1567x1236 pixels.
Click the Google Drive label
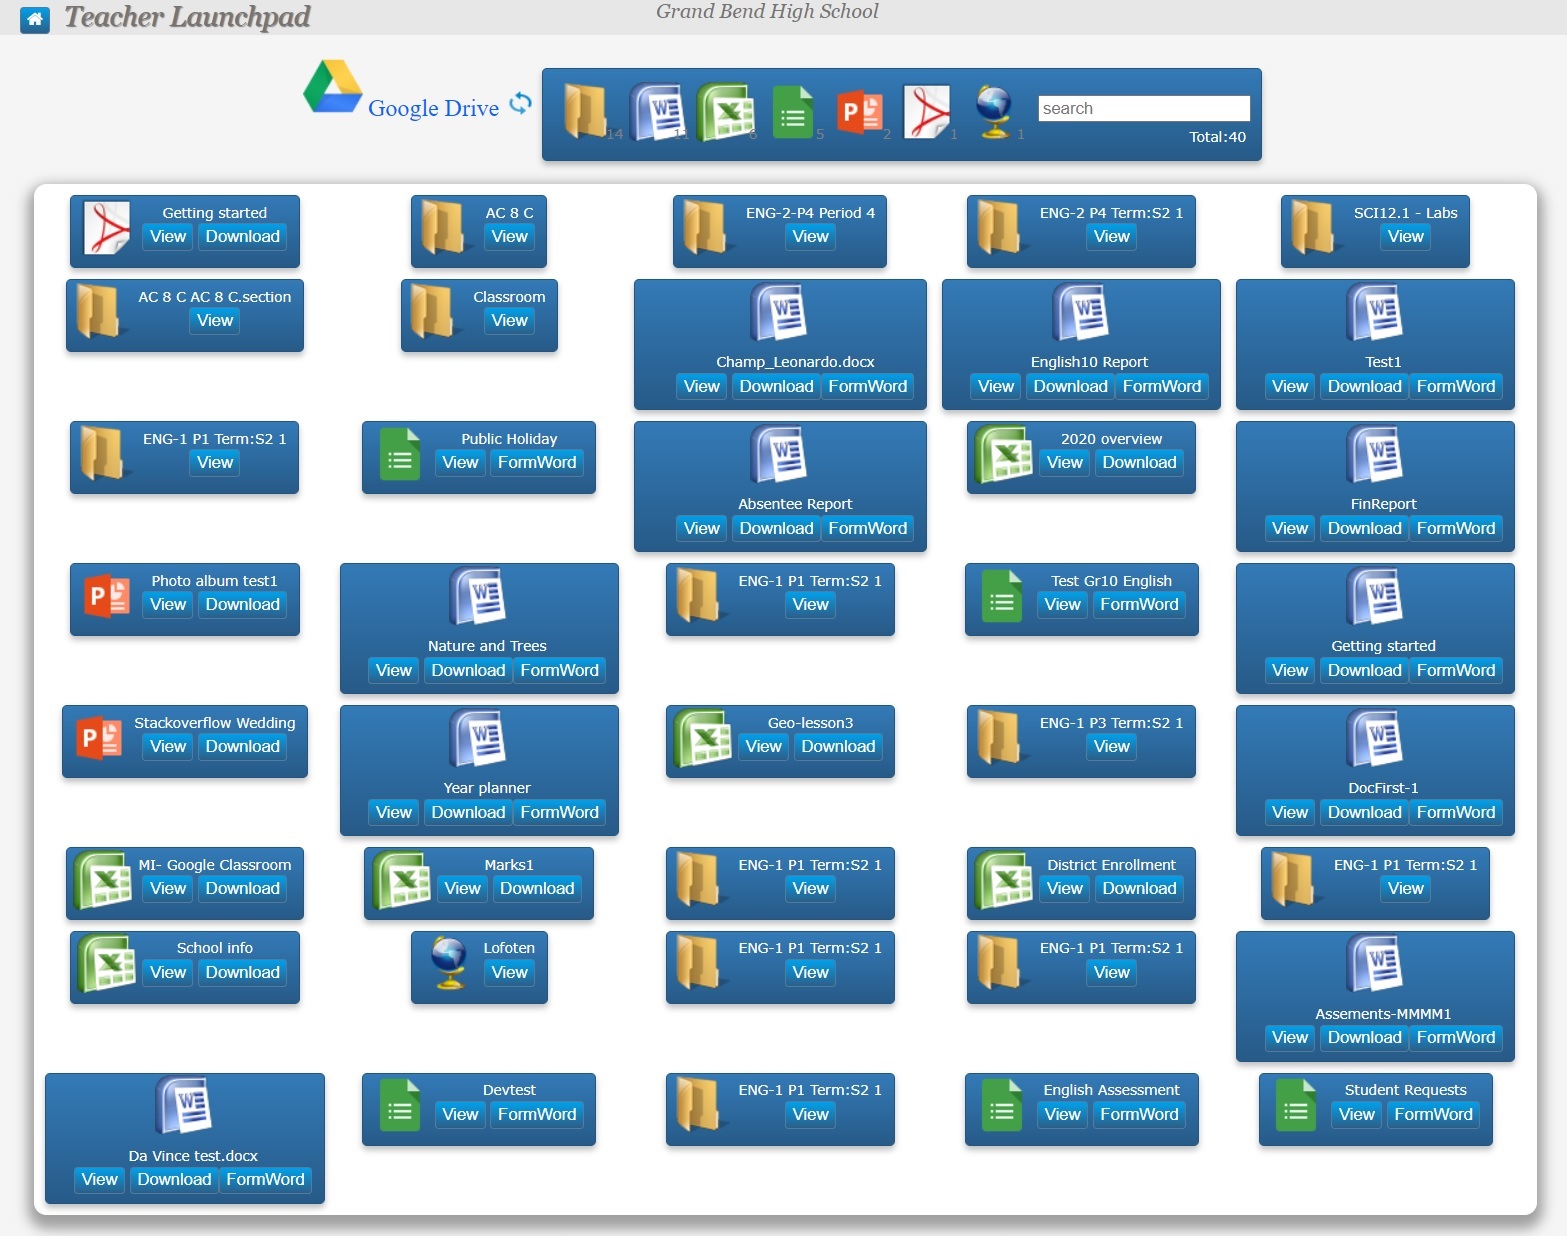433,108
